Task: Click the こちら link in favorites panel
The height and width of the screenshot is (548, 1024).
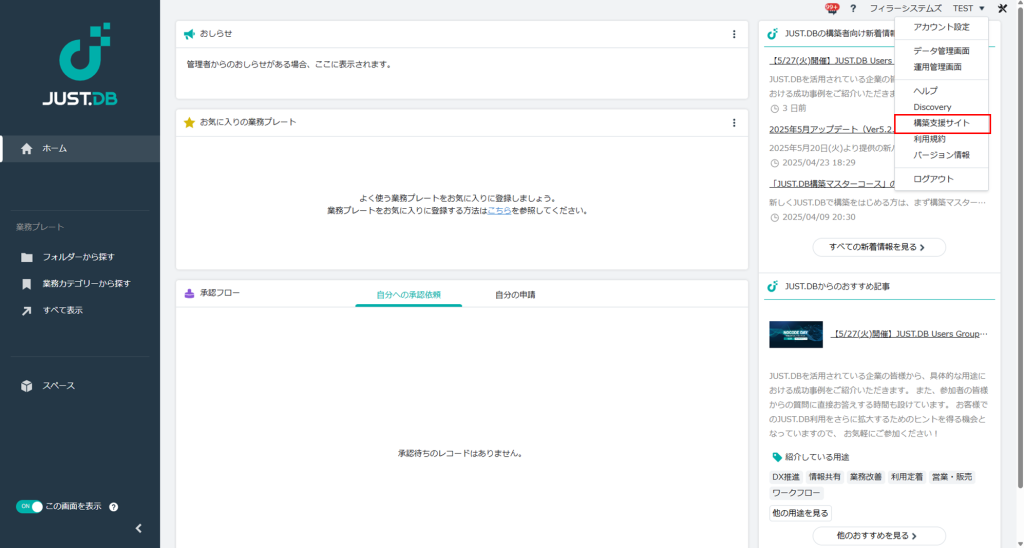Action: click(500, 211)
